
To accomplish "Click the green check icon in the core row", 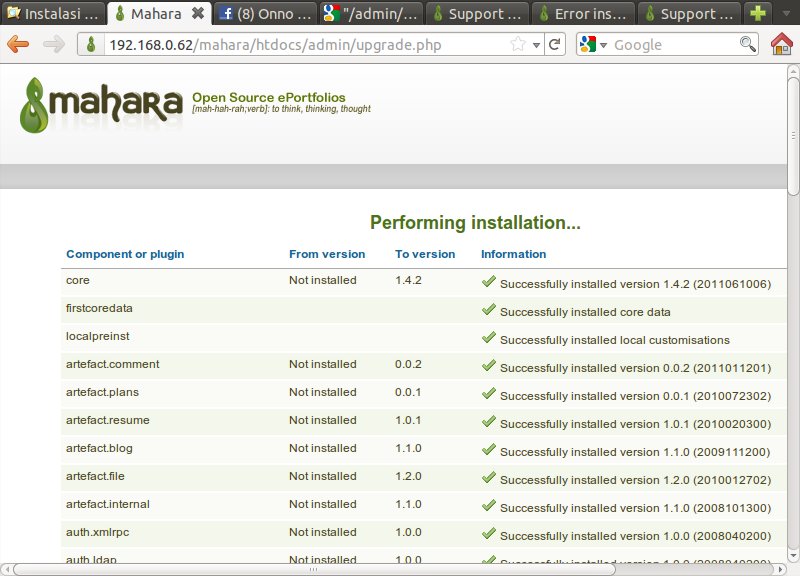I will click(489, 281).
